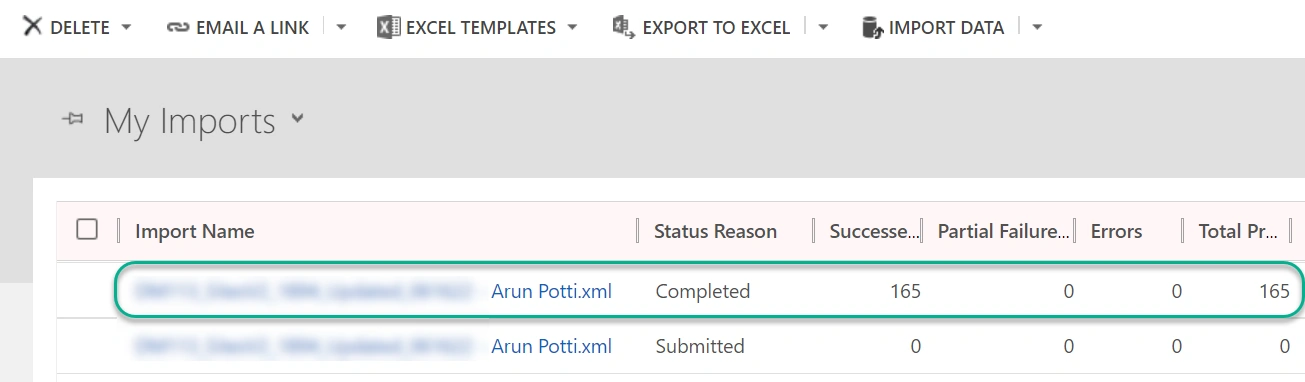The width and height of the screenshot is (1305, 382).
Task: Open the My Imports view selector chevron
Action: point(297,119)
